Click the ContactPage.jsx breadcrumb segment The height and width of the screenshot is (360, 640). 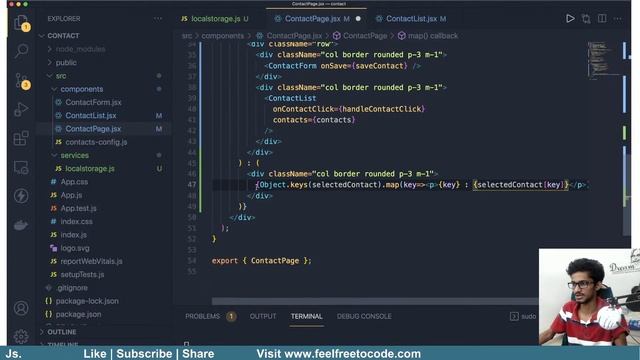294,36
